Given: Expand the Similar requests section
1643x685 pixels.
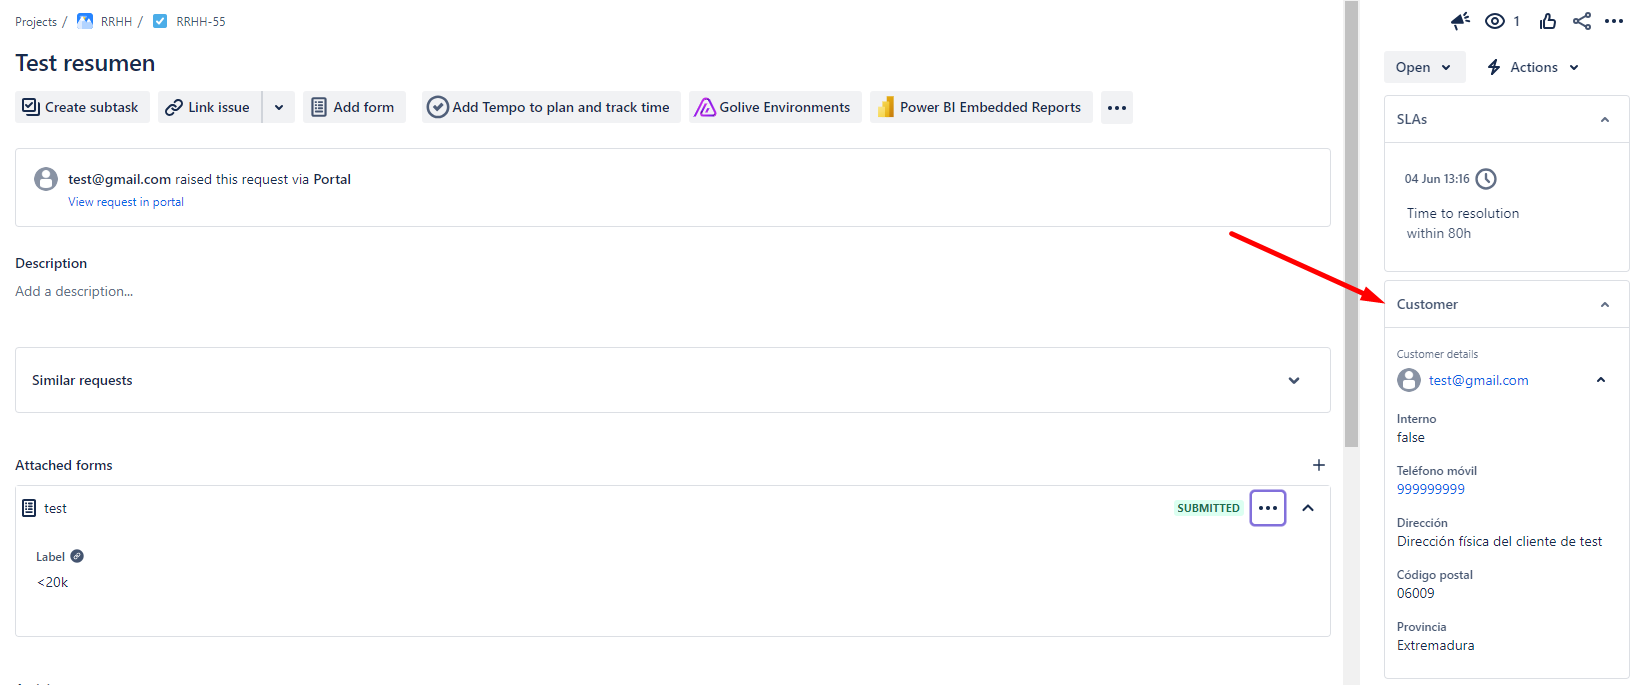Looking at the screenshot, I should [1293, 380].
